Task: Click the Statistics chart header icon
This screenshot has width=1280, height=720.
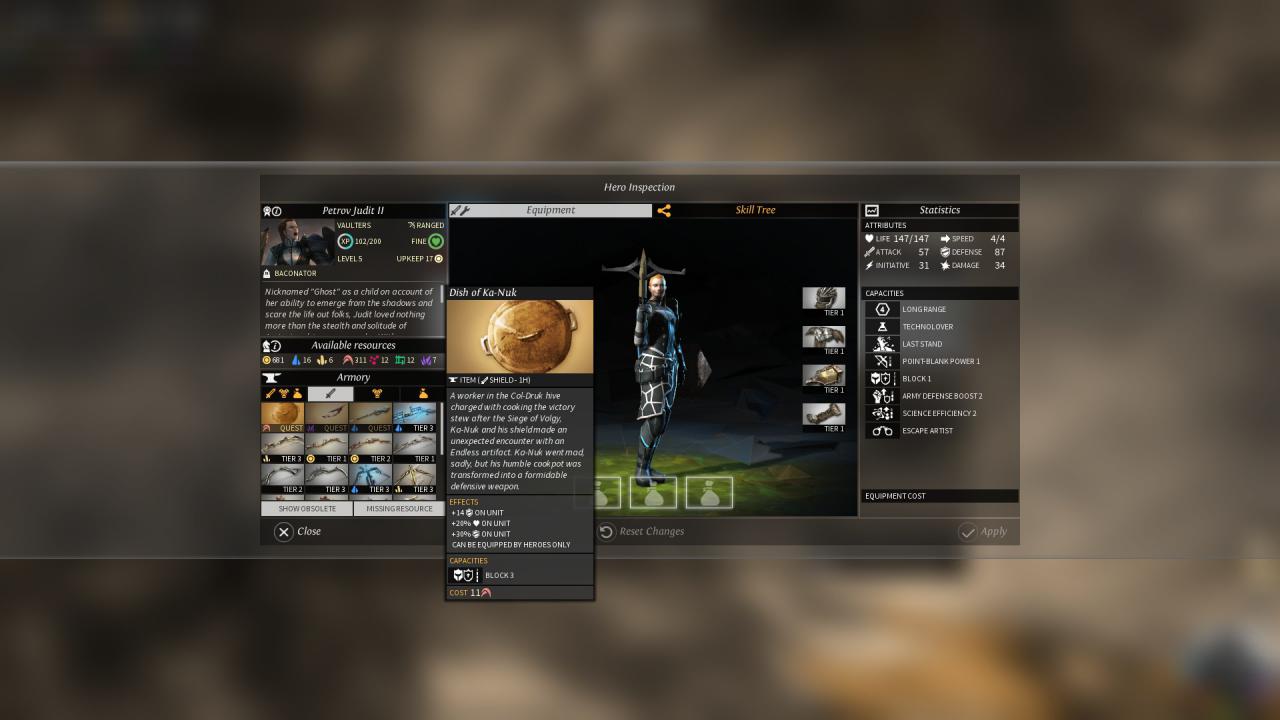Action: 872,211
